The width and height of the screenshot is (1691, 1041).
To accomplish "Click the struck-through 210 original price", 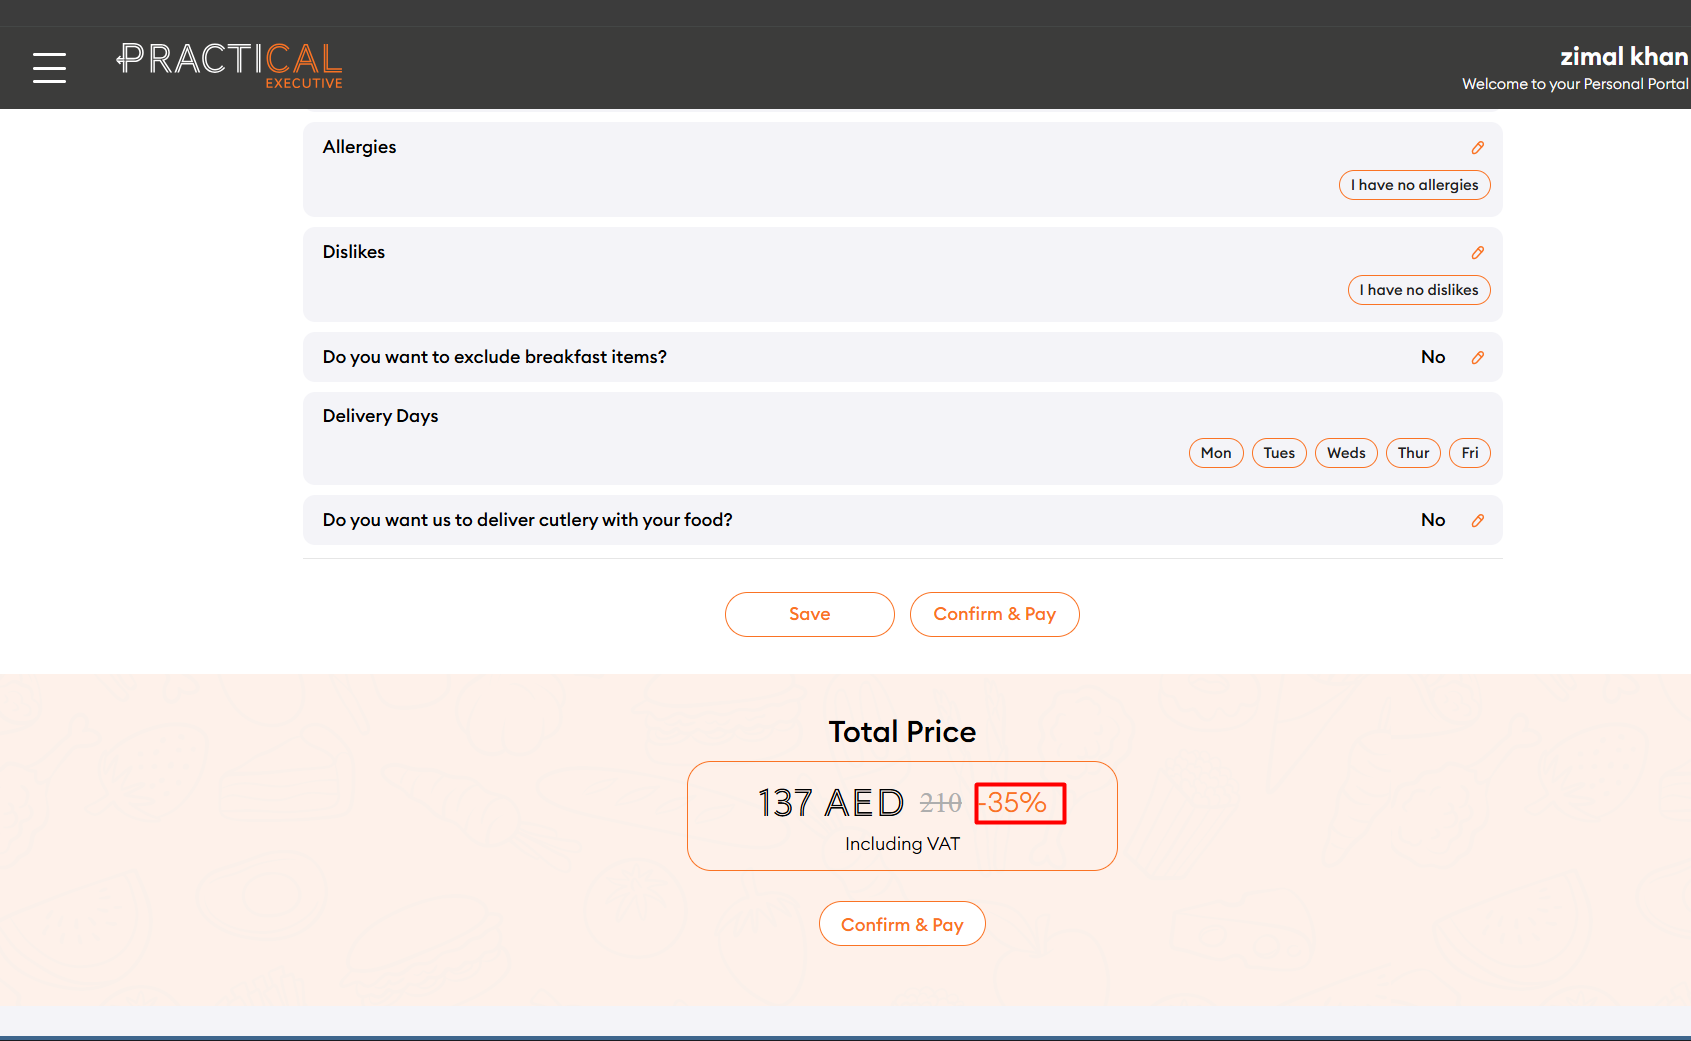I will tap(940, 803).
